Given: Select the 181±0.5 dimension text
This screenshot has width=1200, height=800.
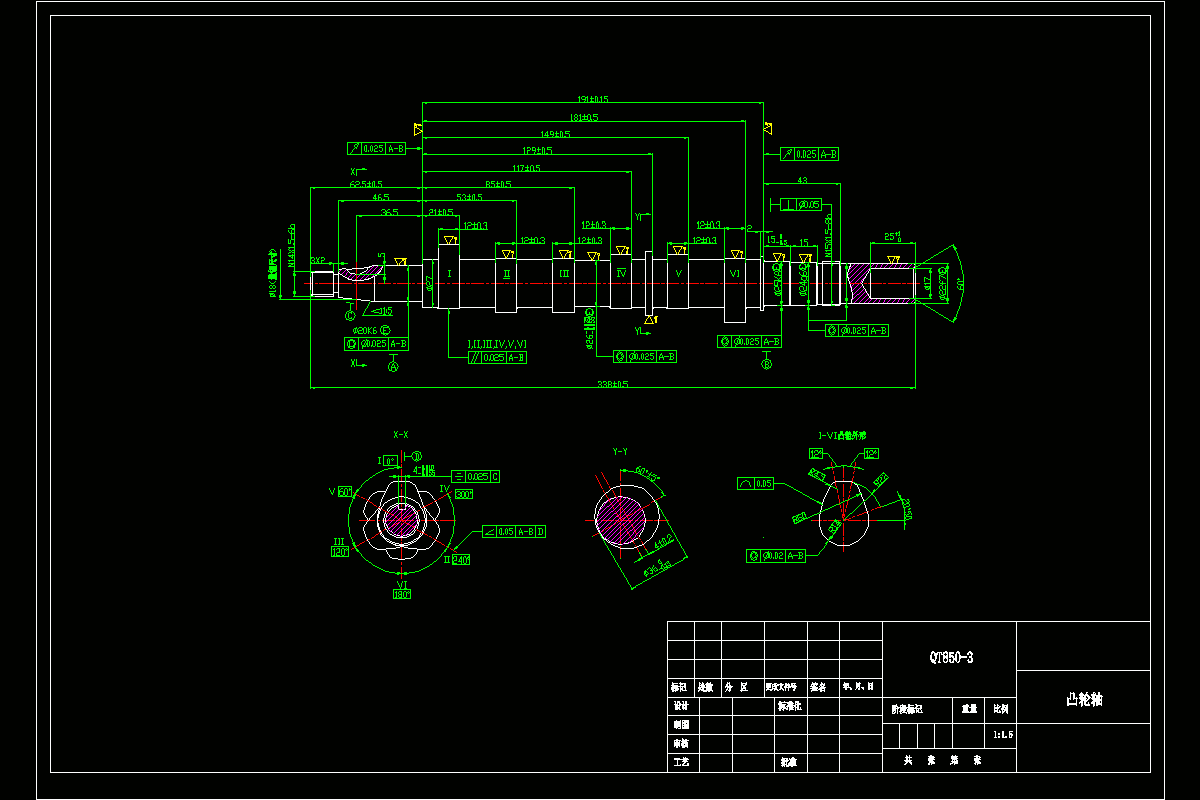Looking at the screenshot, I should pos(584,117).
